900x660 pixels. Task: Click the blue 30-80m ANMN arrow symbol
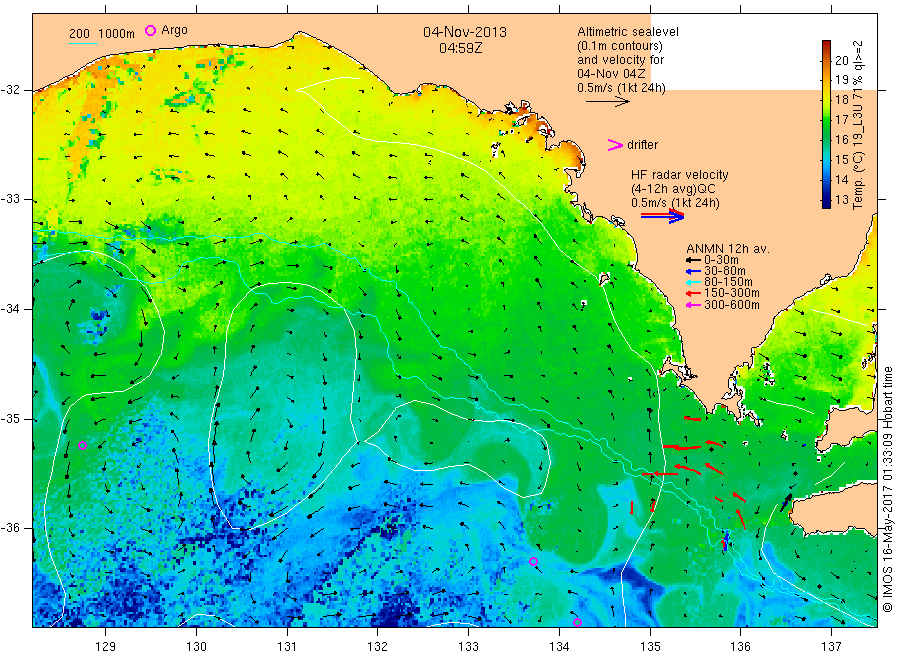tap(694, 271)
